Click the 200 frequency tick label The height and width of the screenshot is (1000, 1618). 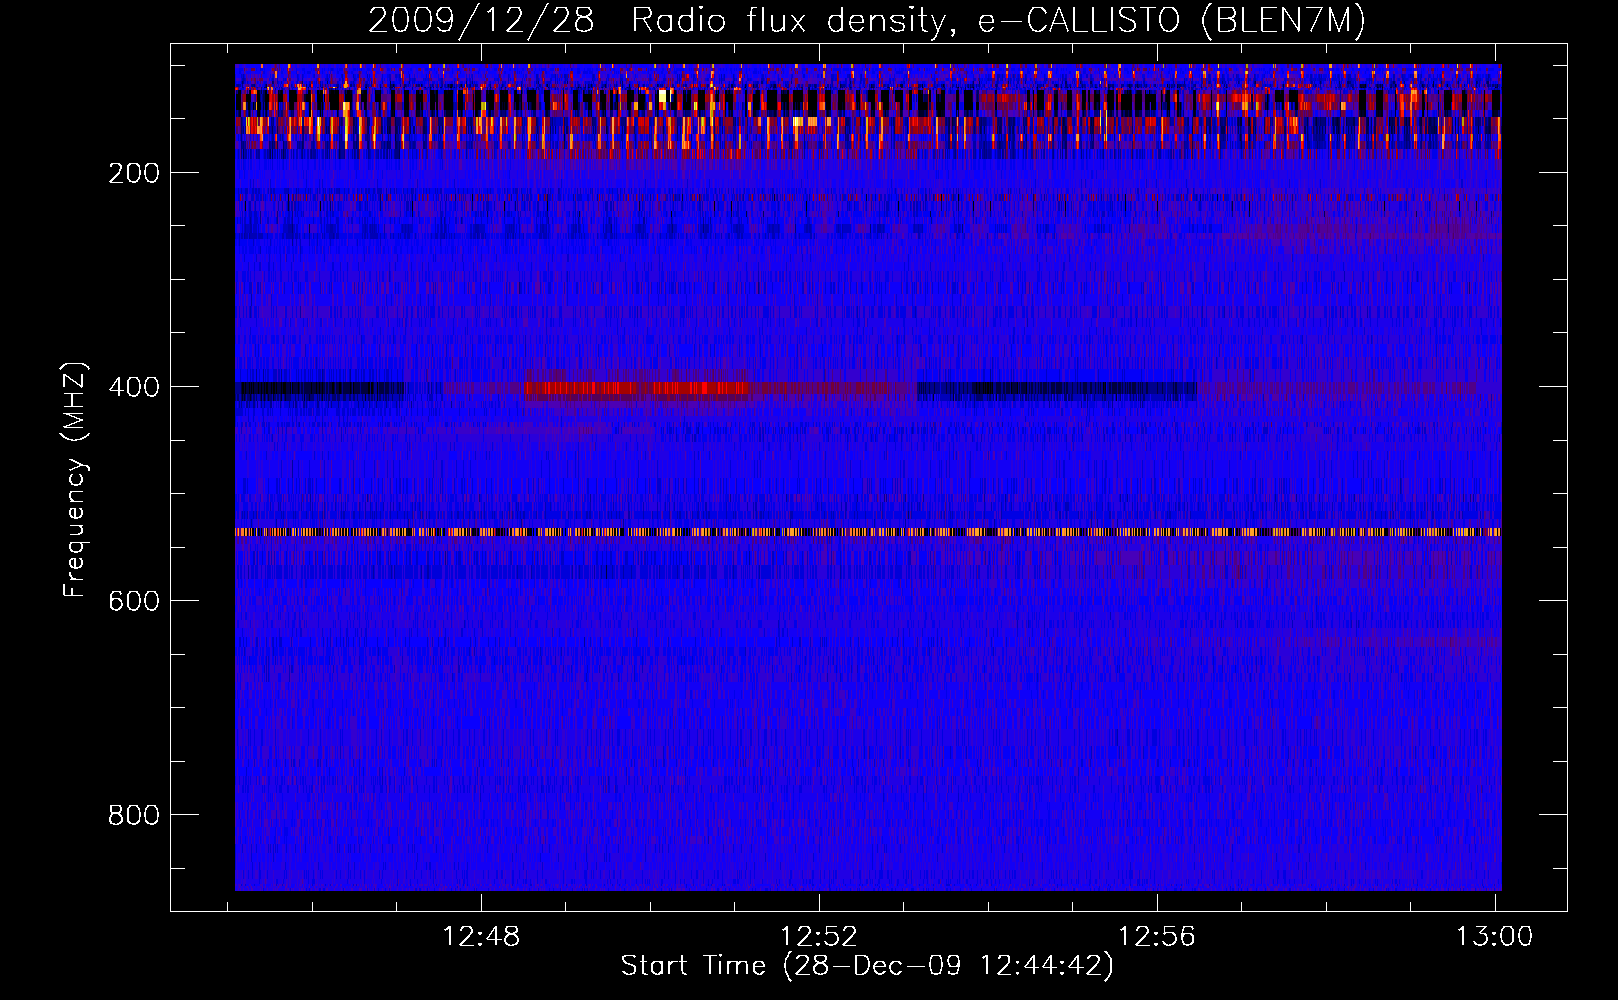(x=134, y=173)
